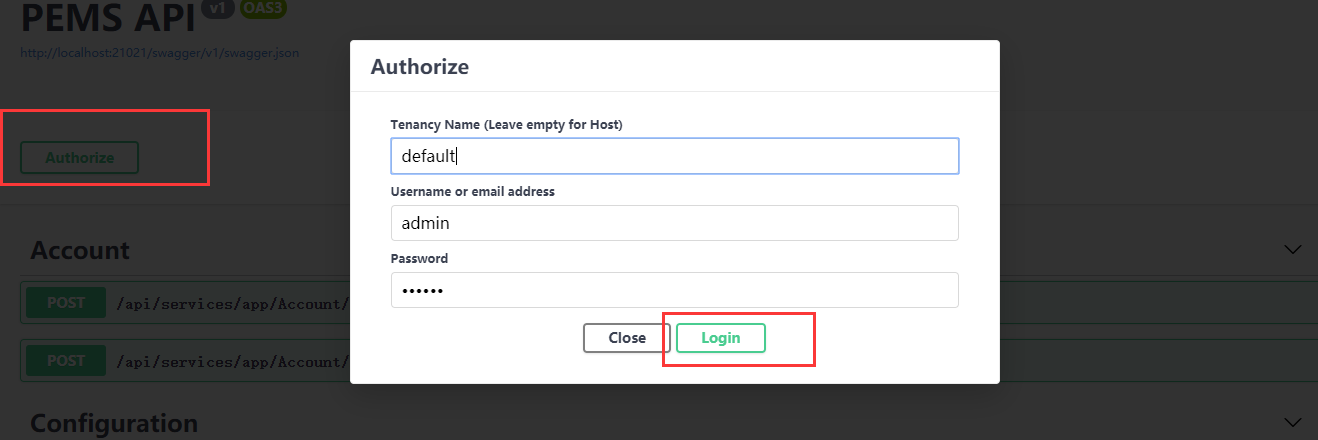Click into the Password field
The height and width of the screenshot is (440, 1318).
(x=674, y=290)
